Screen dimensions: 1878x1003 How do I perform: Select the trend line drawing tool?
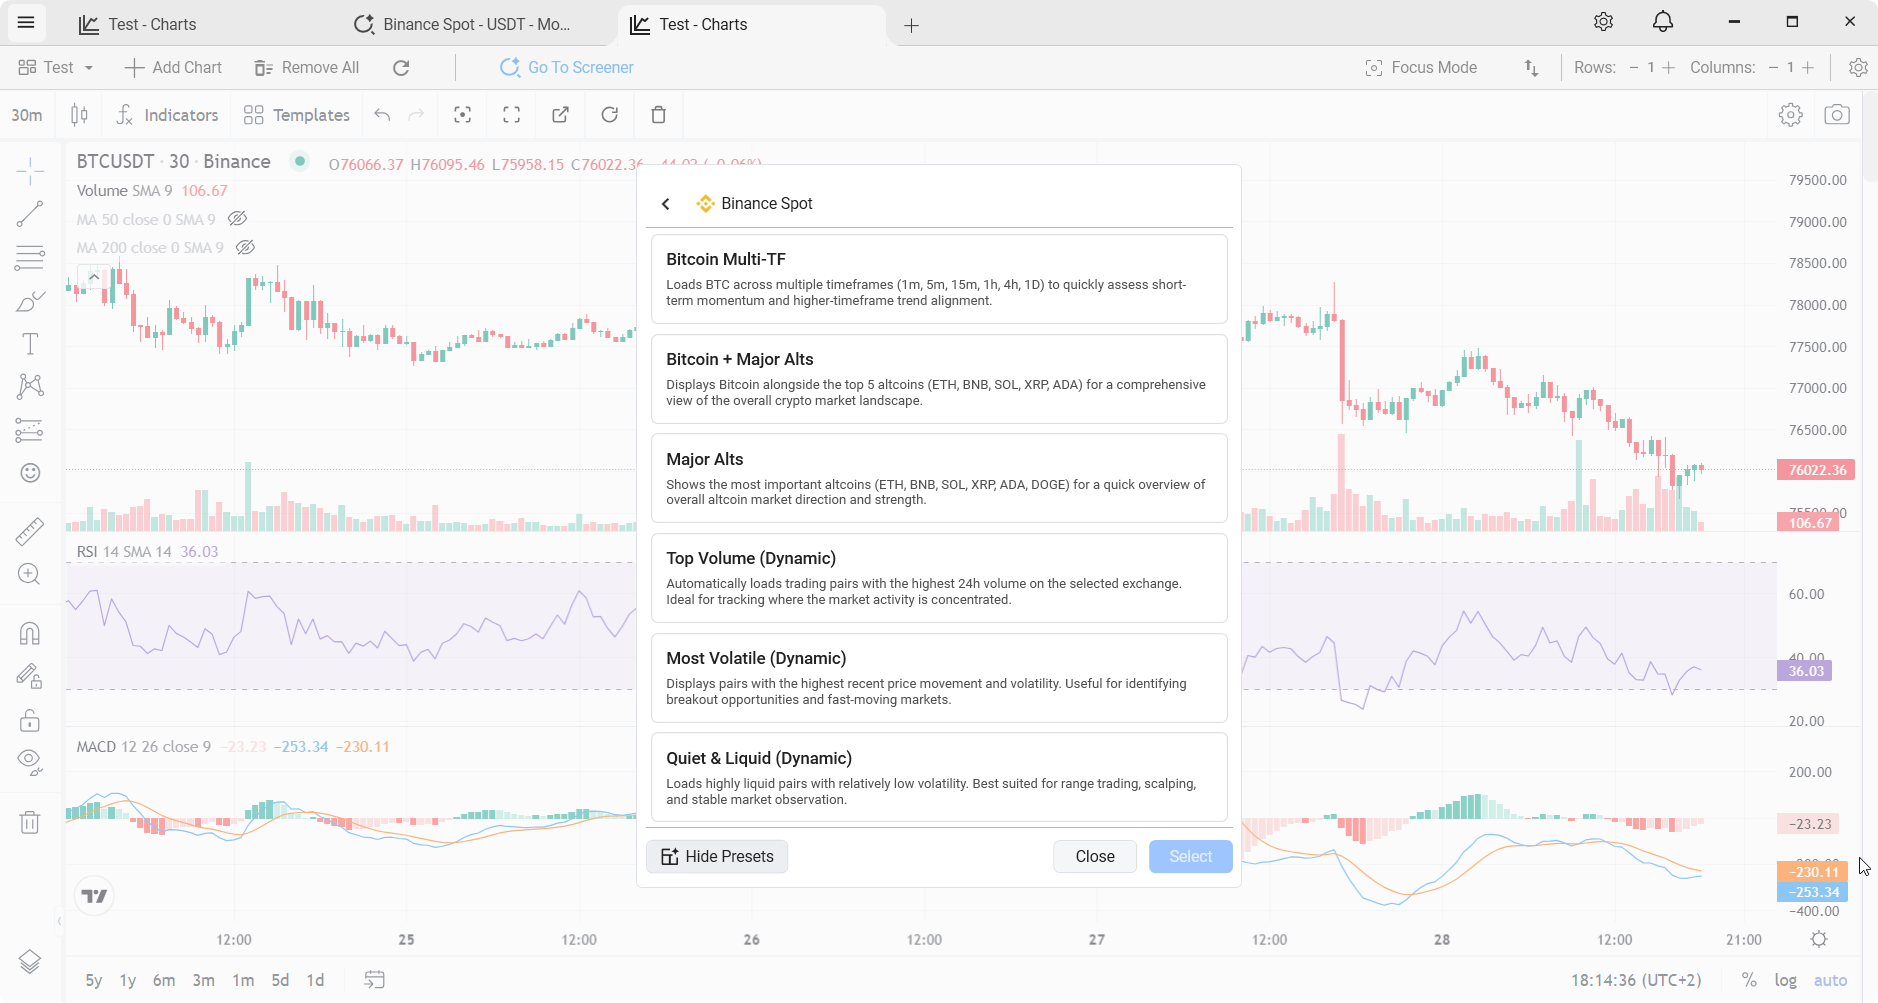30,213
